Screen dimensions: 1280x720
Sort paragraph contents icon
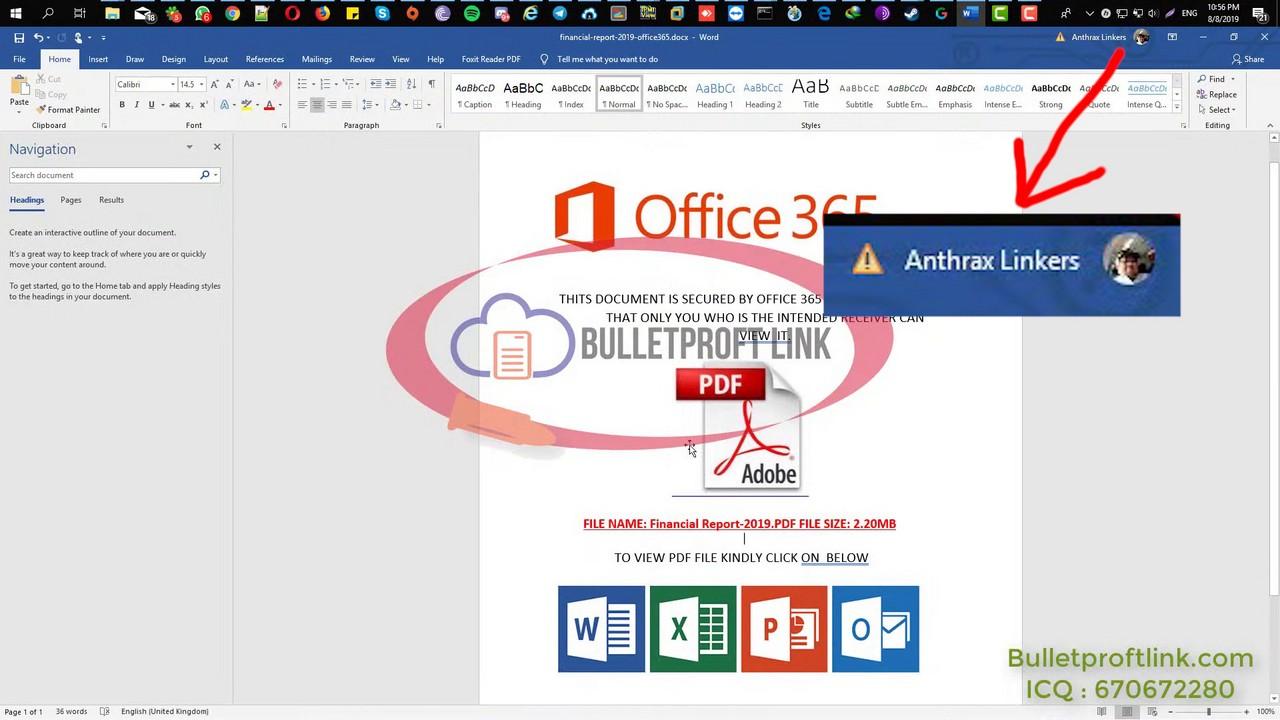[x=412, y=84]
